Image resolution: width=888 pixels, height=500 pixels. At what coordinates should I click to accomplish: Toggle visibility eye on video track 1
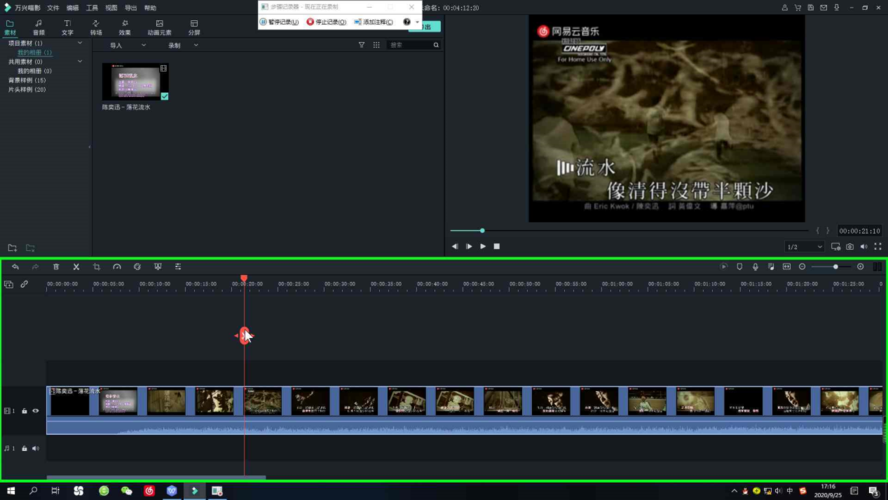36,411
